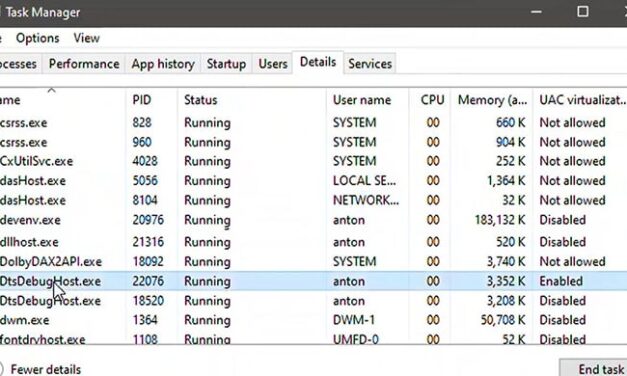627x376 pixels.
Task: Switch to the App history tab
Action: [163, 64]
